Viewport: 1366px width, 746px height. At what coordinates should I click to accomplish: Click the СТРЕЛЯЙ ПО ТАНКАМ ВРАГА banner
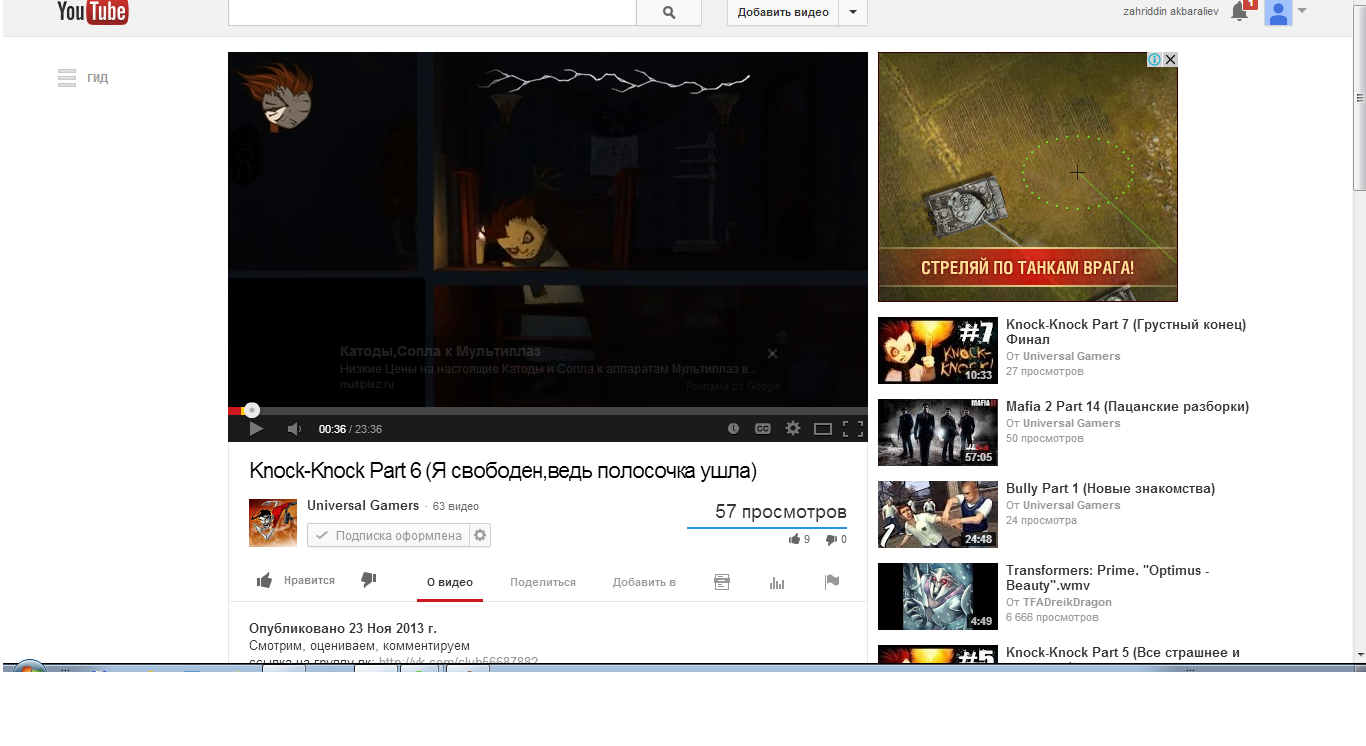coord(1027,268)
